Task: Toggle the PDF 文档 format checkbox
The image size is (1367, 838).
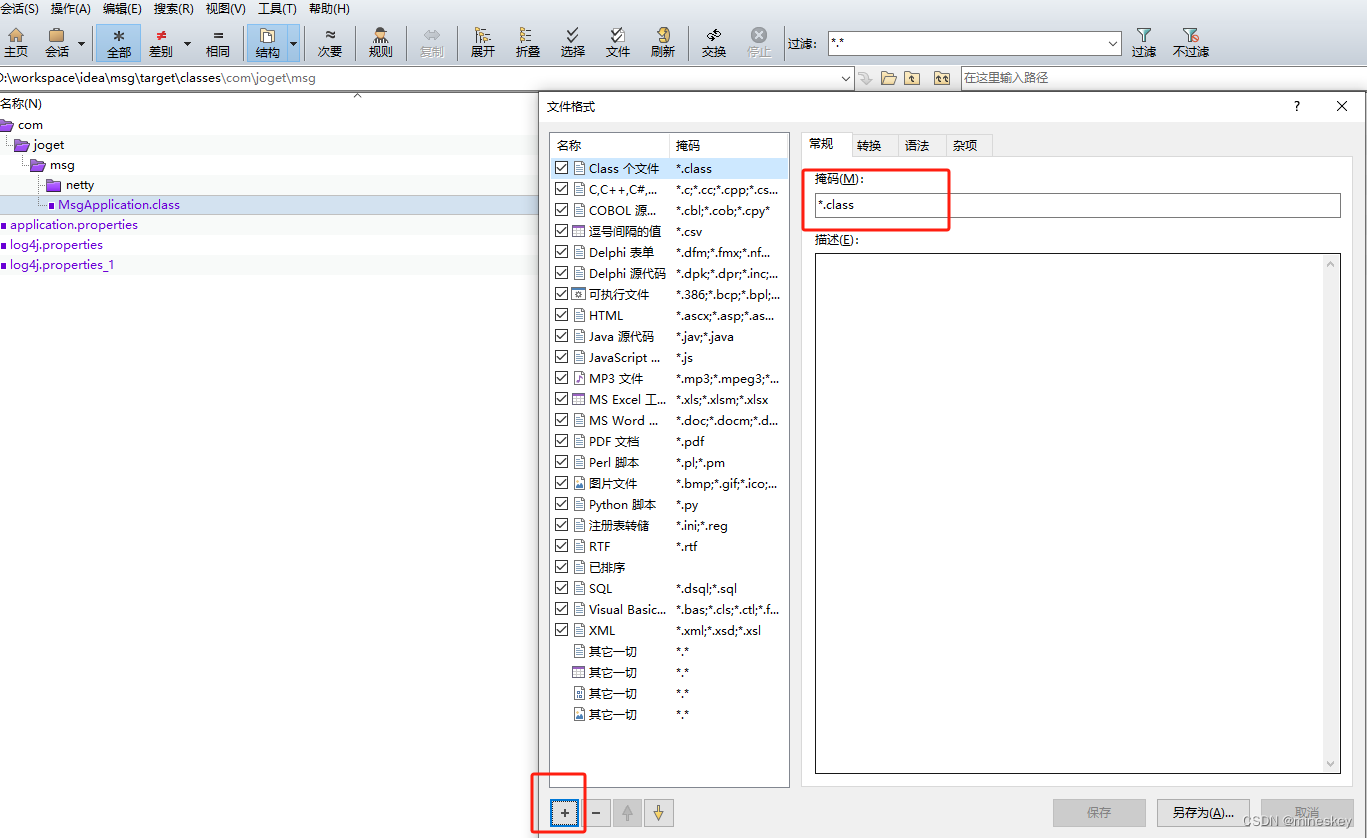Action: (562, 441)
